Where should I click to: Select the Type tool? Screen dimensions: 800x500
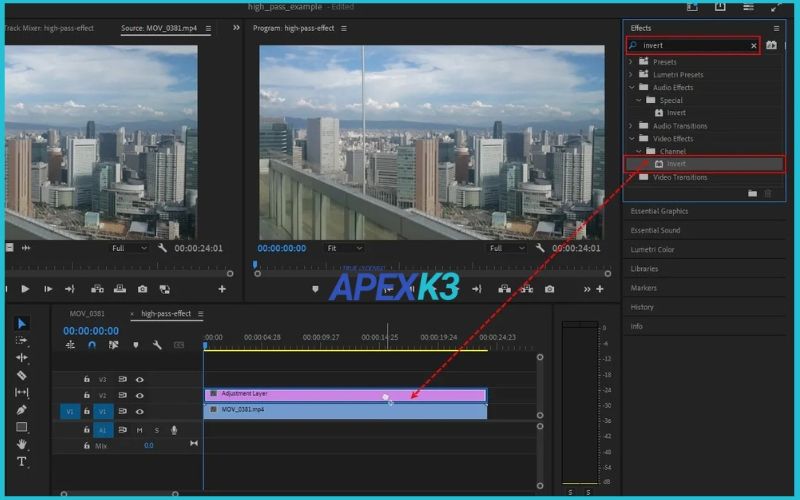click(x=22, y=461)
